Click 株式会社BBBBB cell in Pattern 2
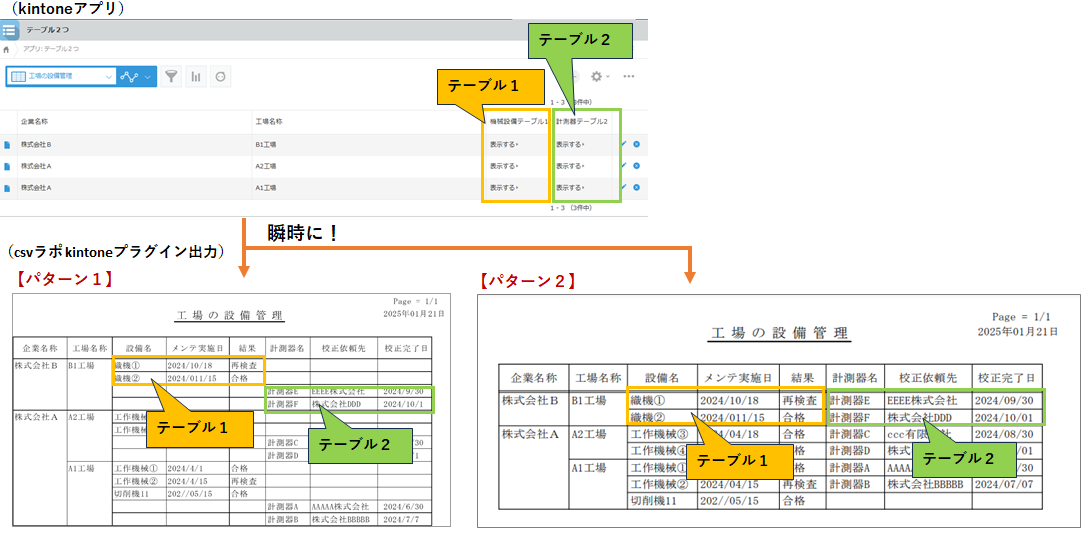Image resolution: width=1087 pixels, height=538 pixels. [x=925, y=483]
